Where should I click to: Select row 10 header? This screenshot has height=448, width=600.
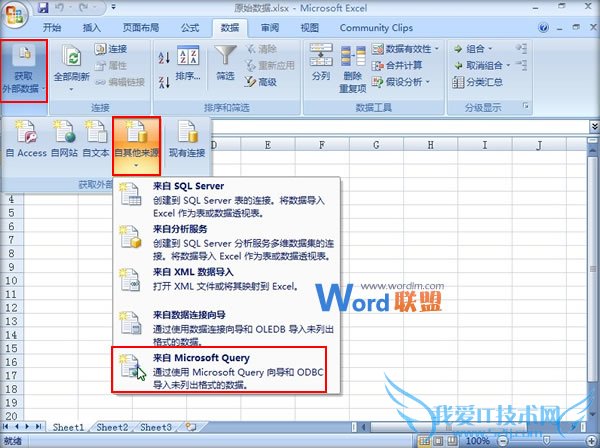click(x=11, y=280)
